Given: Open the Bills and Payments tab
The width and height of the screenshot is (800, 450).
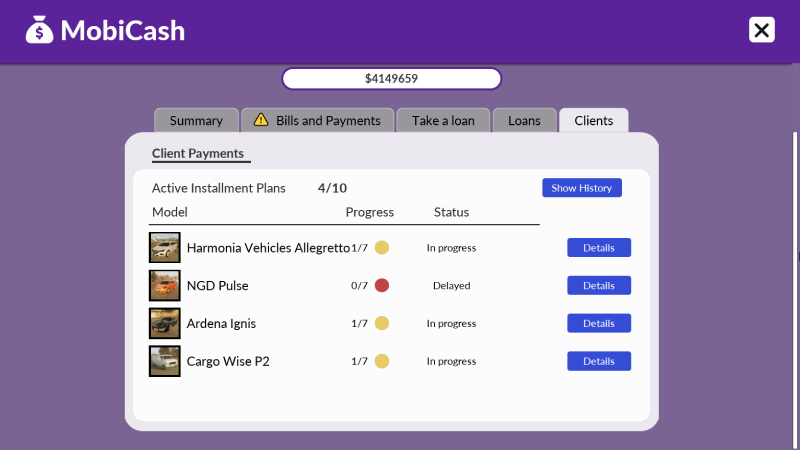Looking at the screenshot, I should coord(318,120).
